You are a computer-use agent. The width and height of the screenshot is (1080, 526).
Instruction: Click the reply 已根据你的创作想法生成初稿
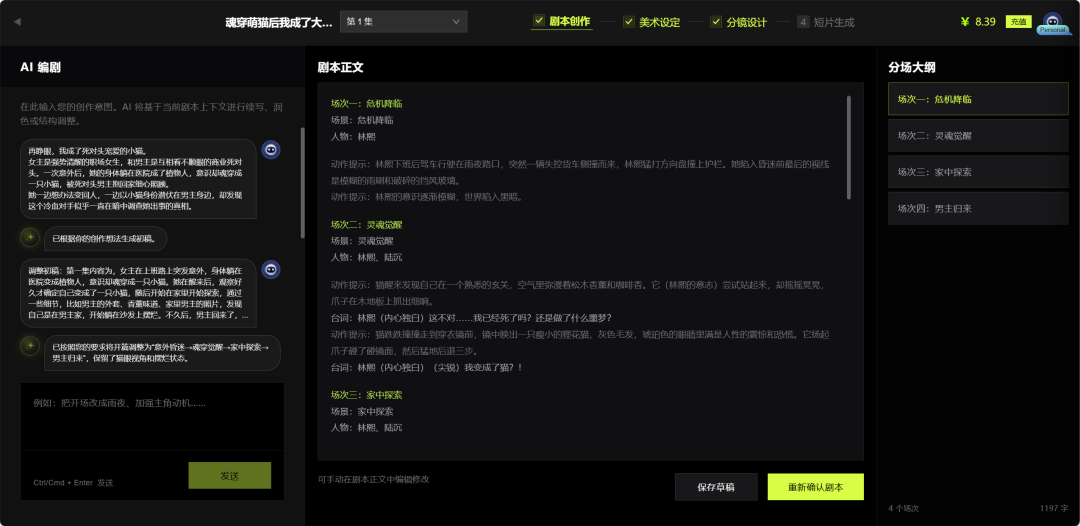105,239
